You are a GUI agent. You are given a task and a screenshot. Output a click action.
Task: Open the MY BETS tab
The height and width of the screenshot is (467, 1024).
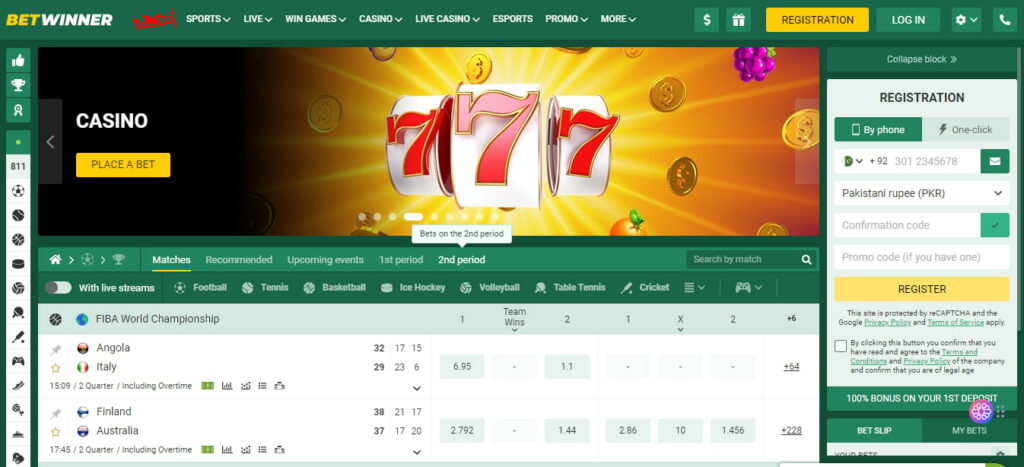969,430
